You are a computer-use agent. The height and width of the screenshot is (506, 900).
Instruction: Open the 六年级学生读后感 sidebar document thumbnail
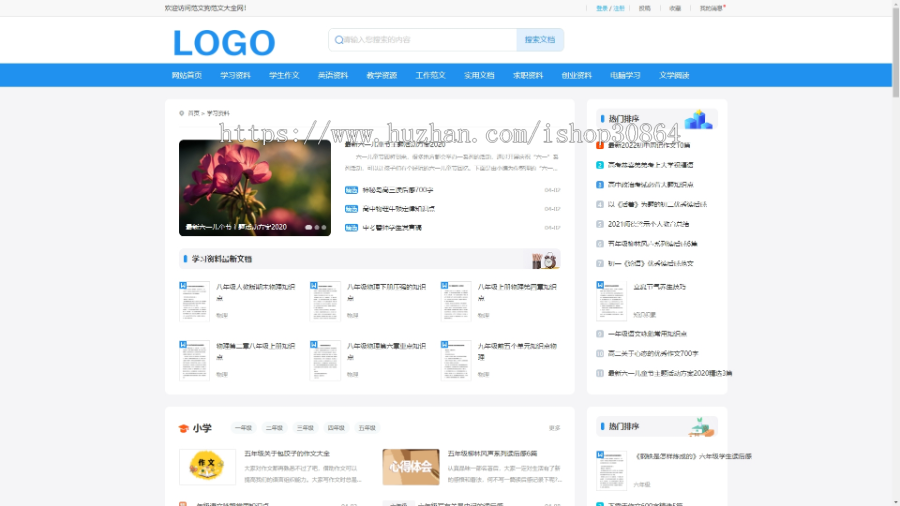click(x=611, y=470)
